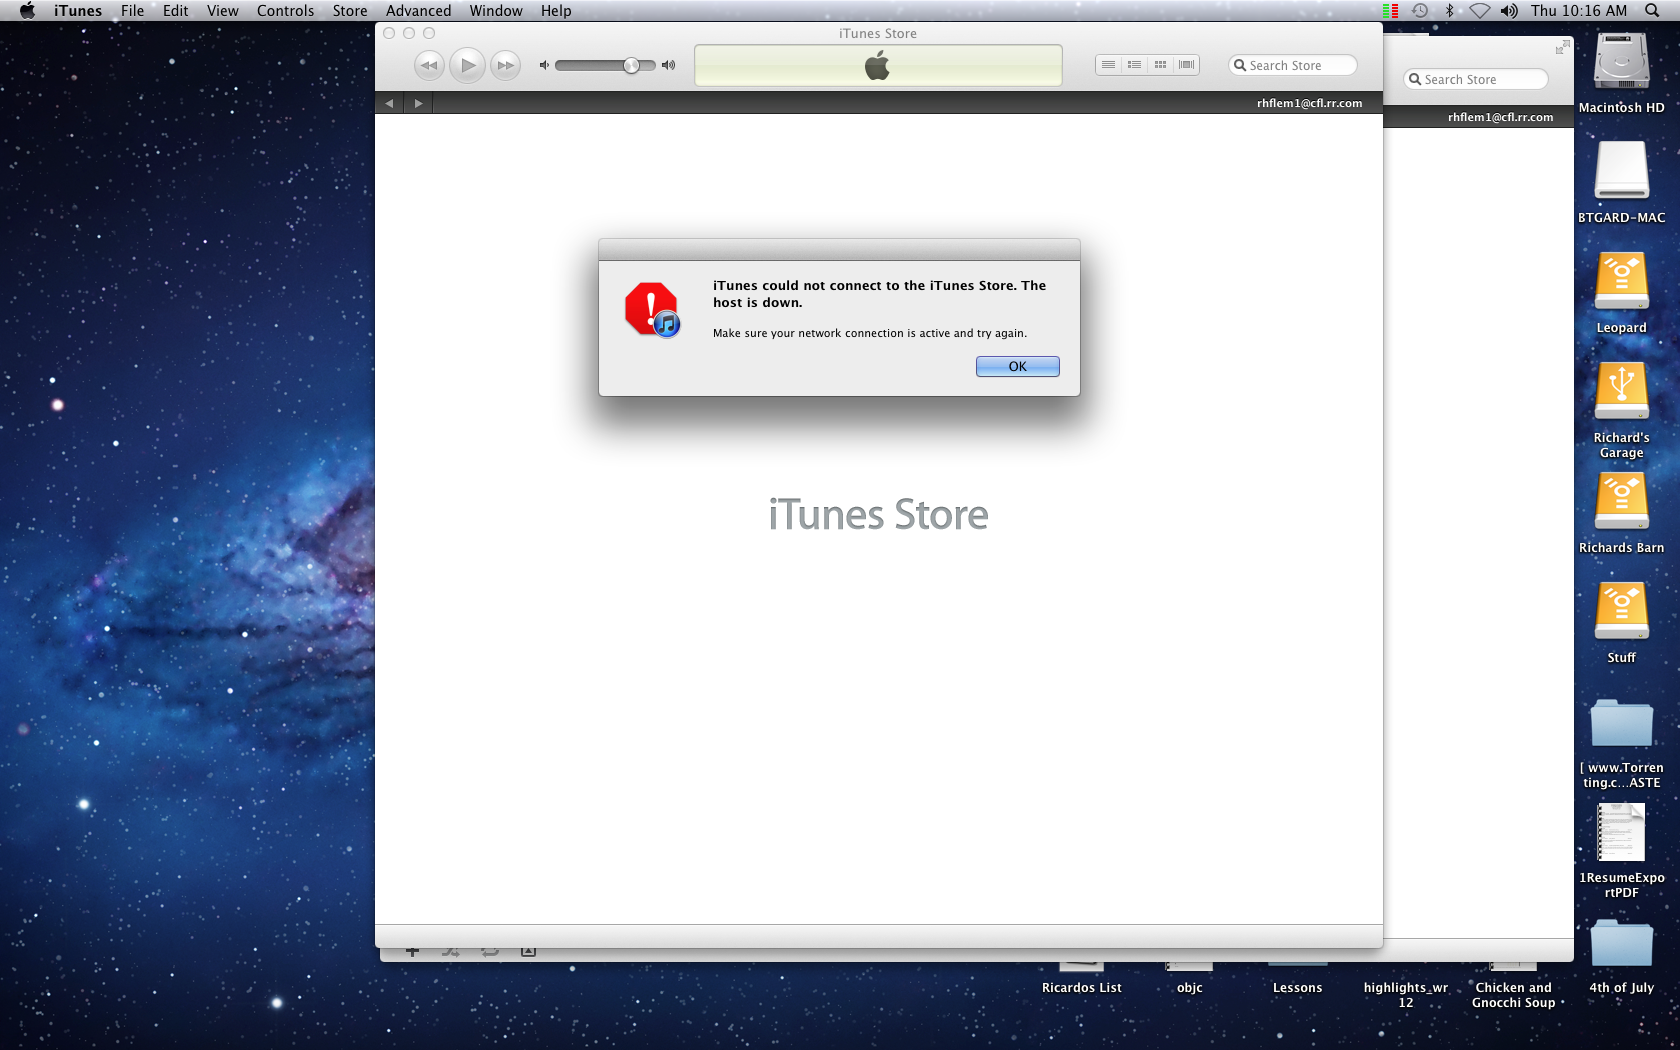This screenshot has width=1680, height=1050.
Task: Select the Leopard FireWire drive icon
Action: pos(1621,281)
